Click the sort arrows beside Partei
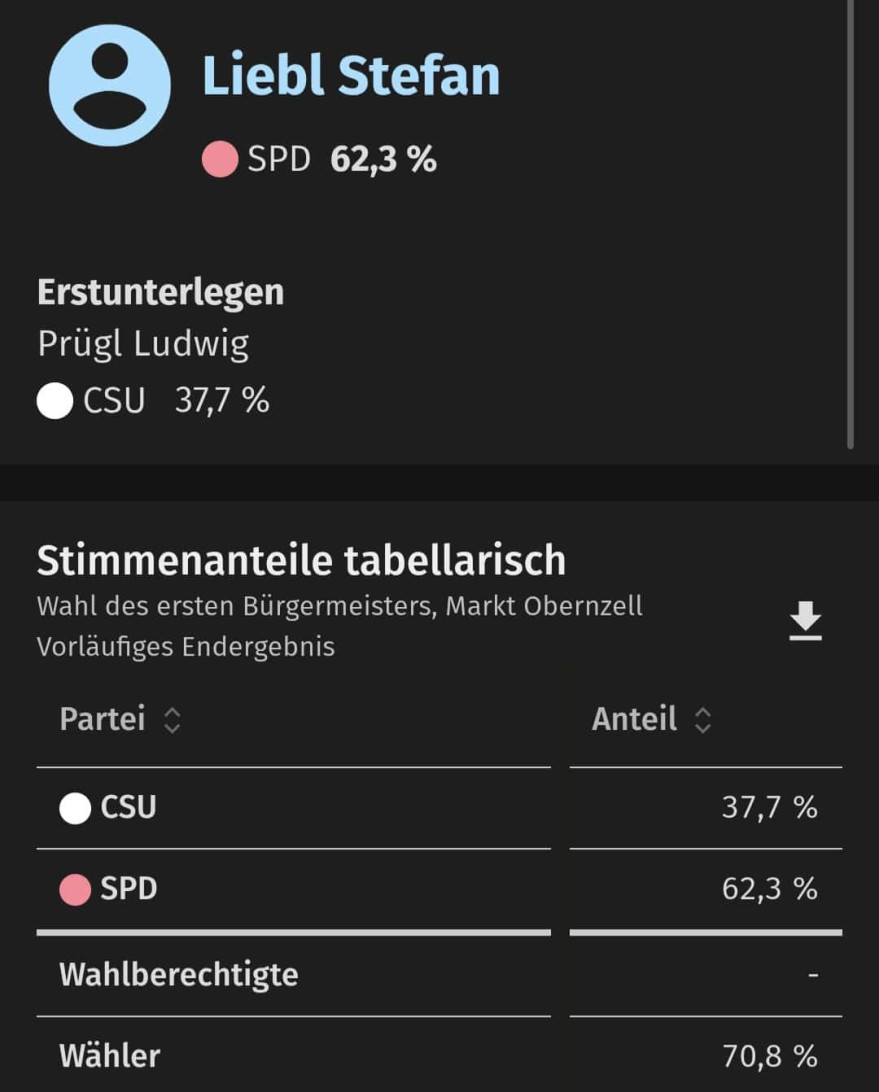This screenshot has width=879, height=1092. (172, 720)
